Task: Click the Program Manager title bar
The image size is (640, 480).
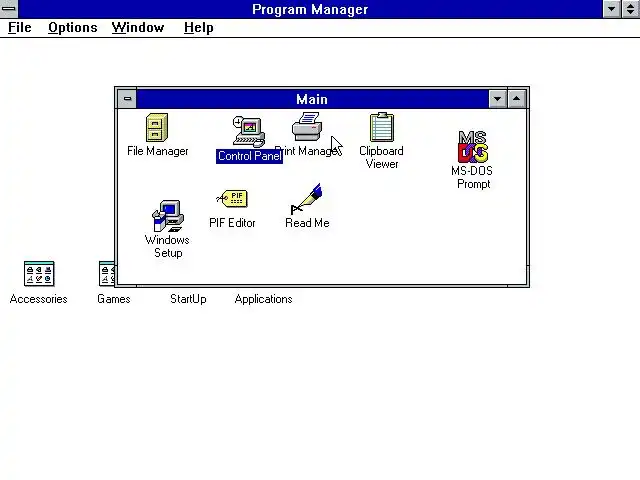Action: point(310,9)
